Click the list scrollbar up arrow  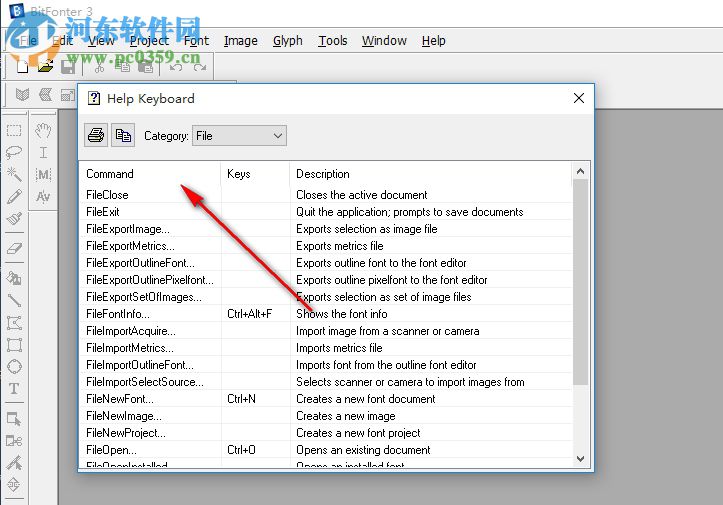[x=581, y=171]
